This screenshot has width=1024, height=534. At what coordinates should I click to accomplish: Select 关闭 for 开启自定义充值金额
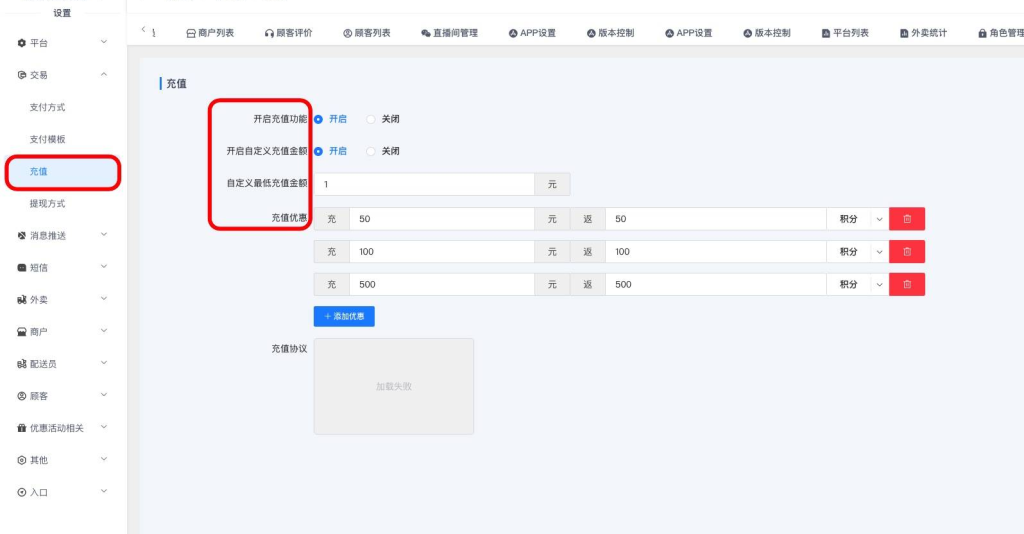point(371,151)
